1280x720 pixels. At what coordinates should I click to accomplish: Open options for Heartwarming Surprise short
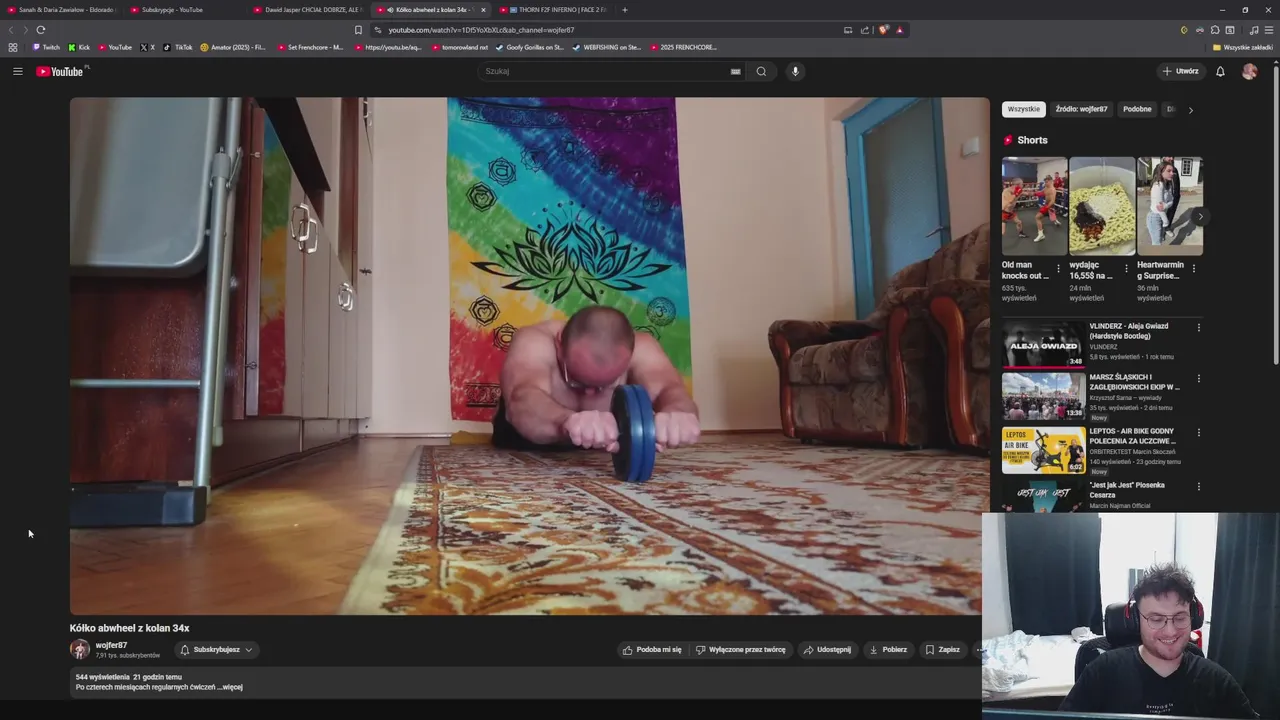(1193, 268)
